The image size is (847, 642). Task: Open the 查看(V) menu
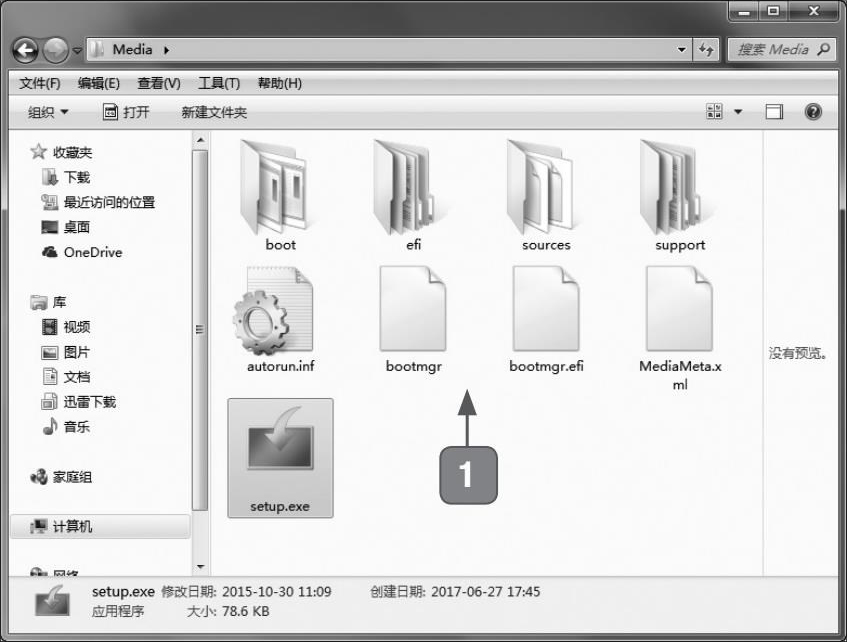click(159, 83)
